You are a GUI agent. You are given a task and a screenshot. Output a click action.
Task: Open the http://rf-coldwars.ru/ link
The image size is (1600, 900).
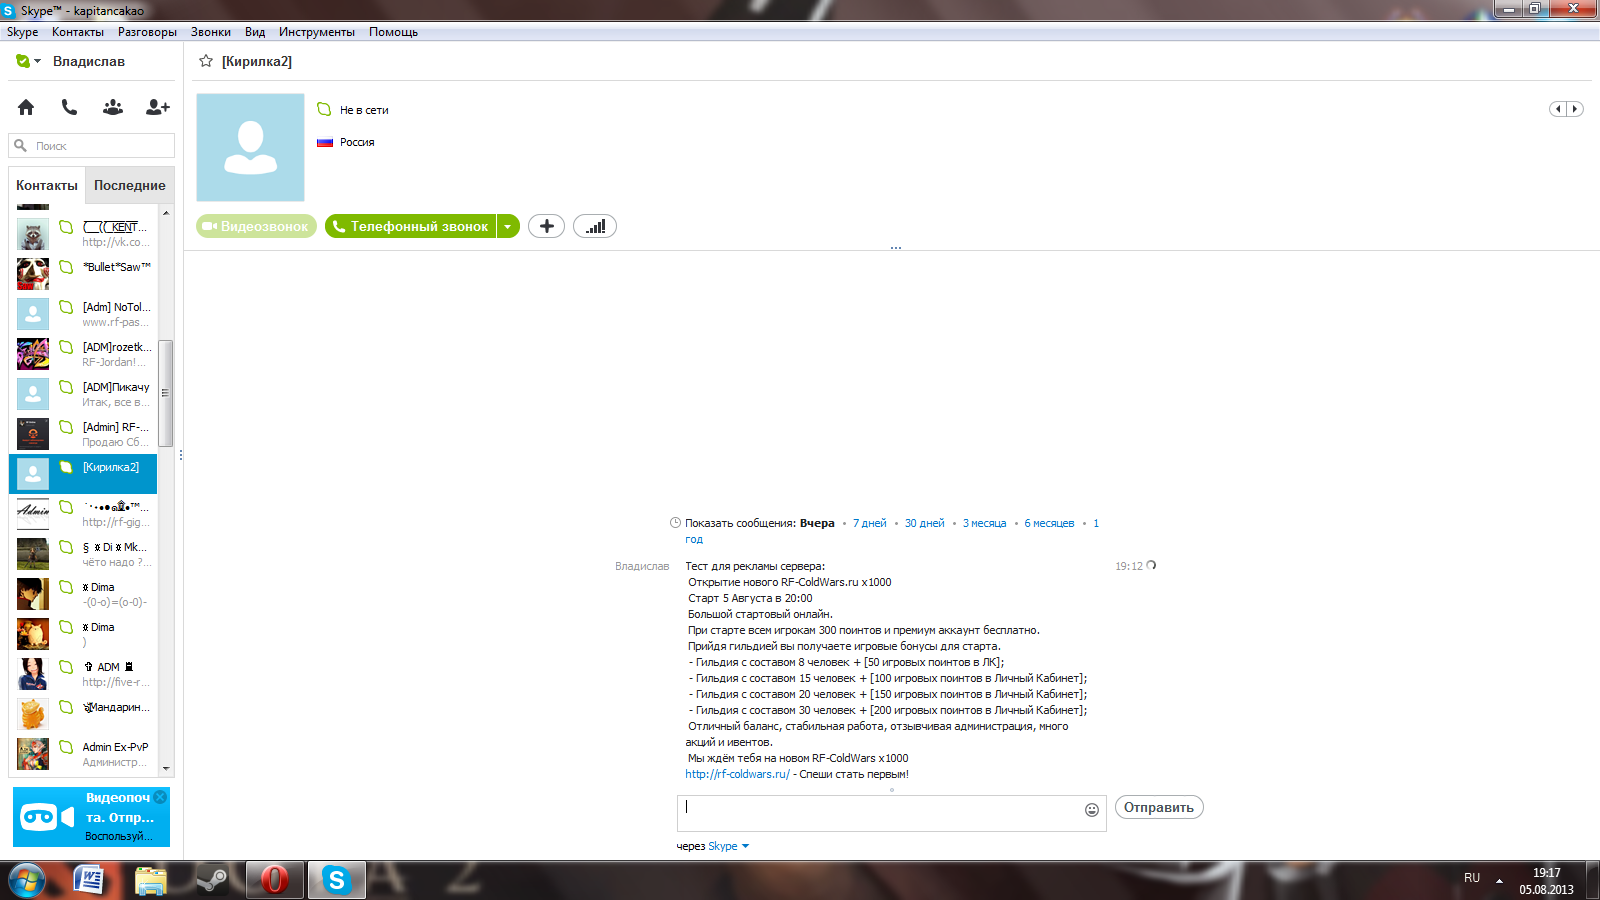click(x=737, y=774)
